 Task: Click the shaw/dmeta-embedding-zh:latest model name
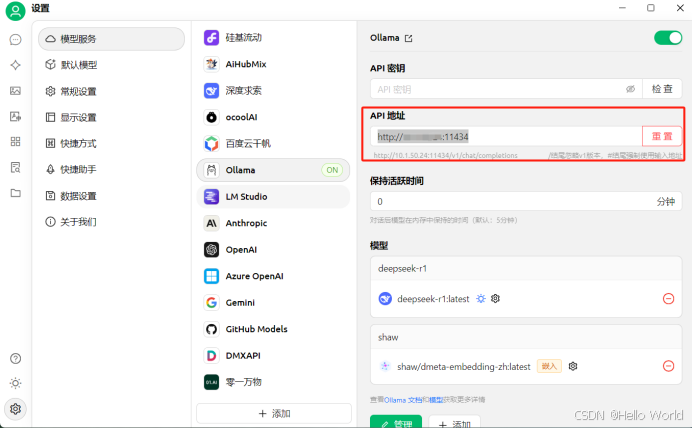(x=463, y=366)
